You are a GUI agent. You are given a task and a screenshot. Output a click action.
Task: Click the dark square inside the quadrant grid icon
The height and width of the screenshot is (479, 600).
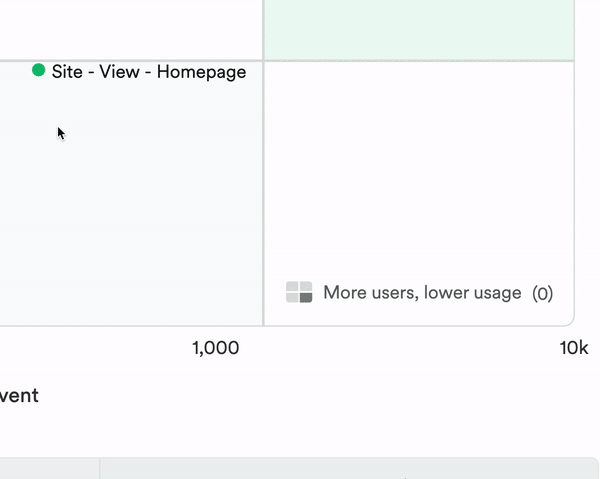[x=306, y=297]
